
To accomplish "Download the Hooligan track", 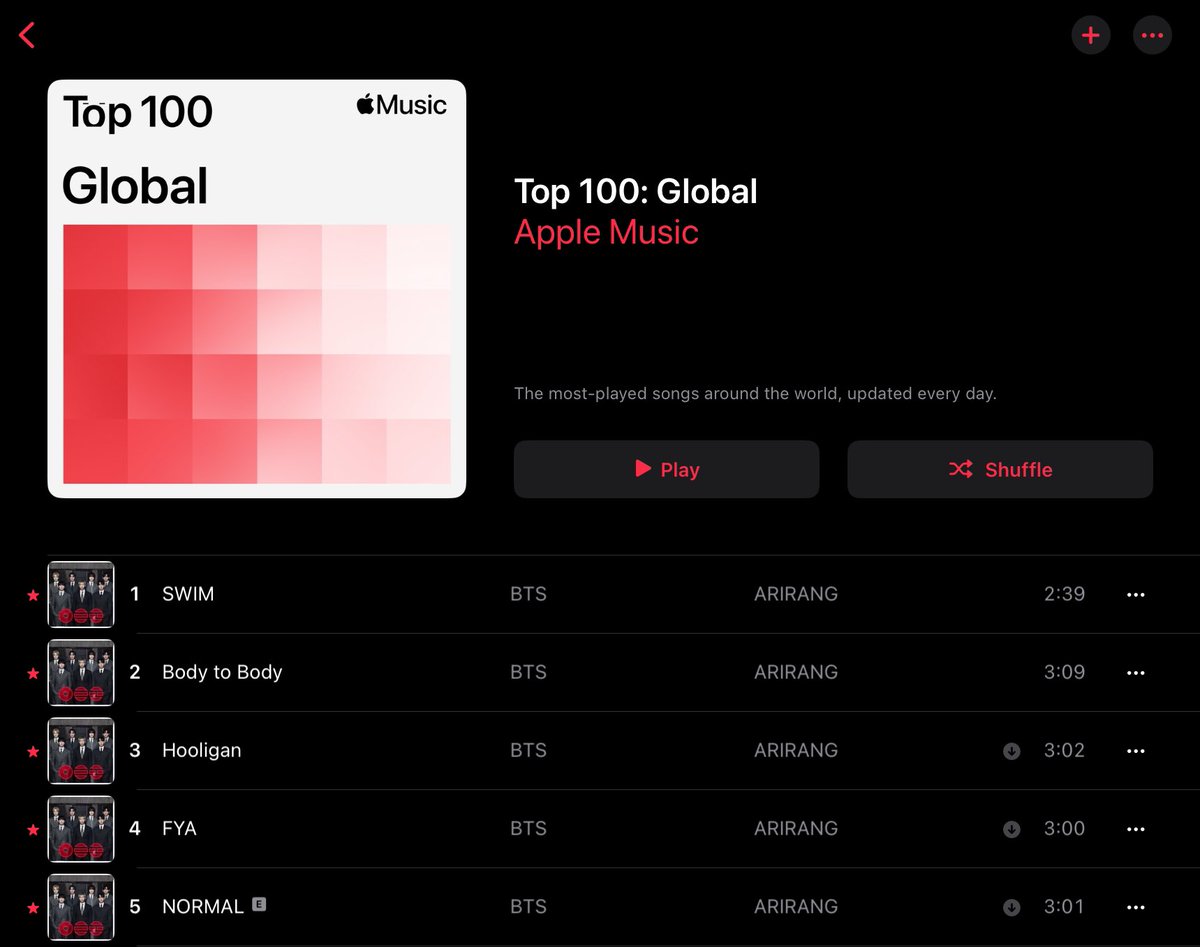I will pyautogui.click(x=1011, y=751).
